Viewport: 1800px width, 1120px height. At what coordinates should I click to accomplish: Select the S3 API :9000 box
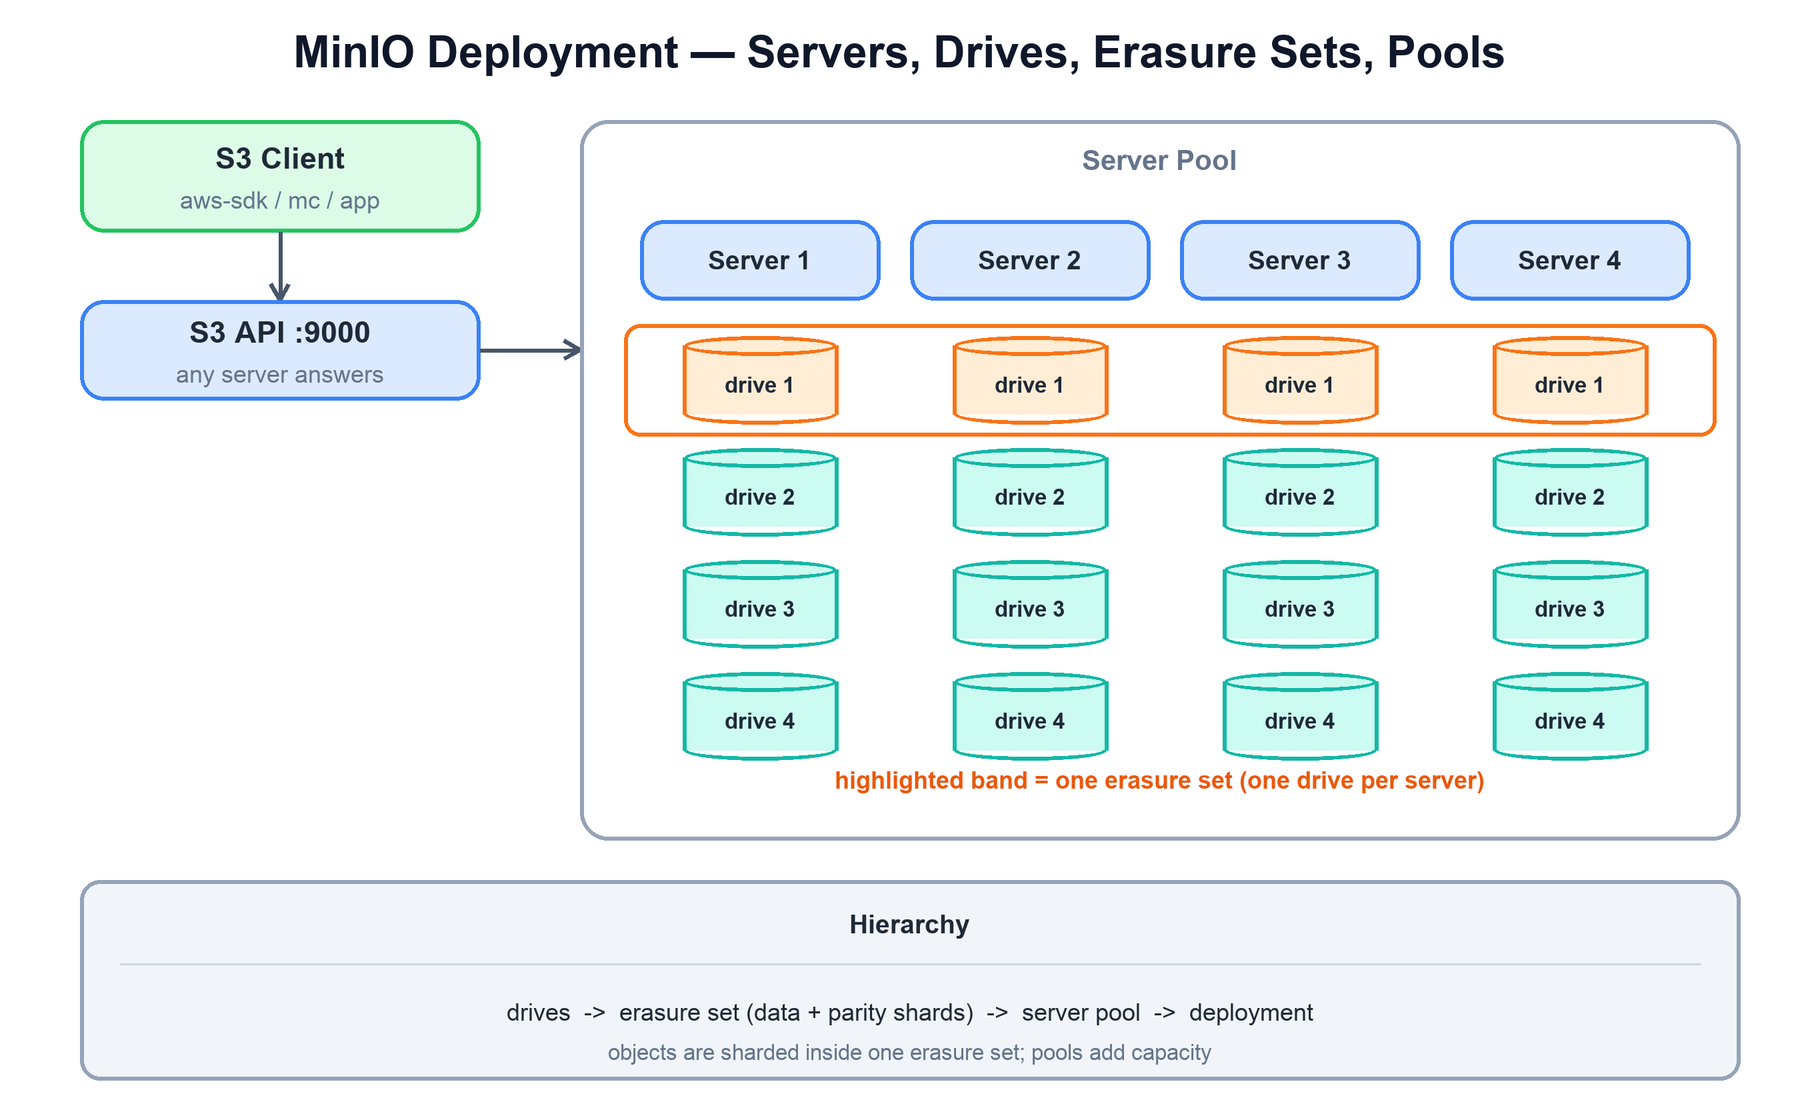coord(280,351)
